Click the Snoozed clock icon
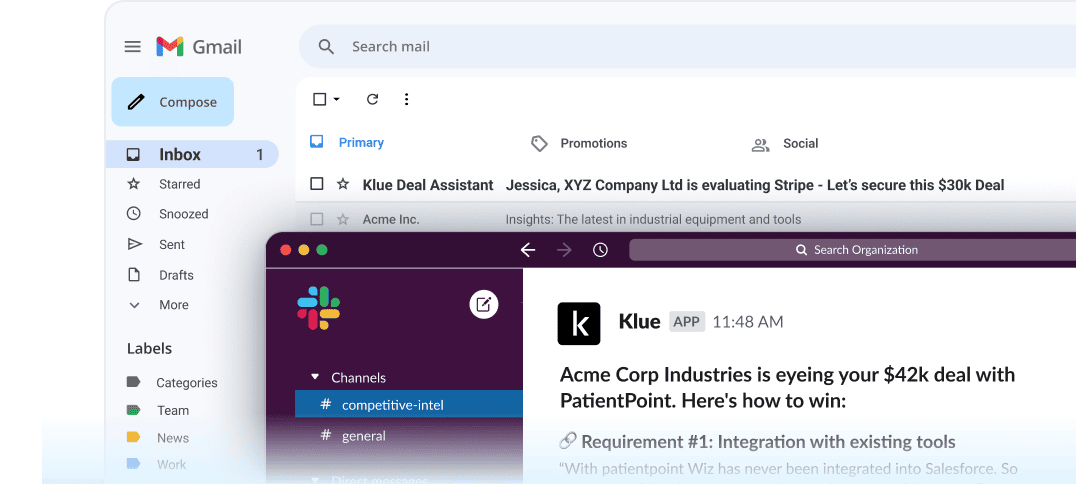Viewport: 1076px width, 484px height. tap(134, 214)
